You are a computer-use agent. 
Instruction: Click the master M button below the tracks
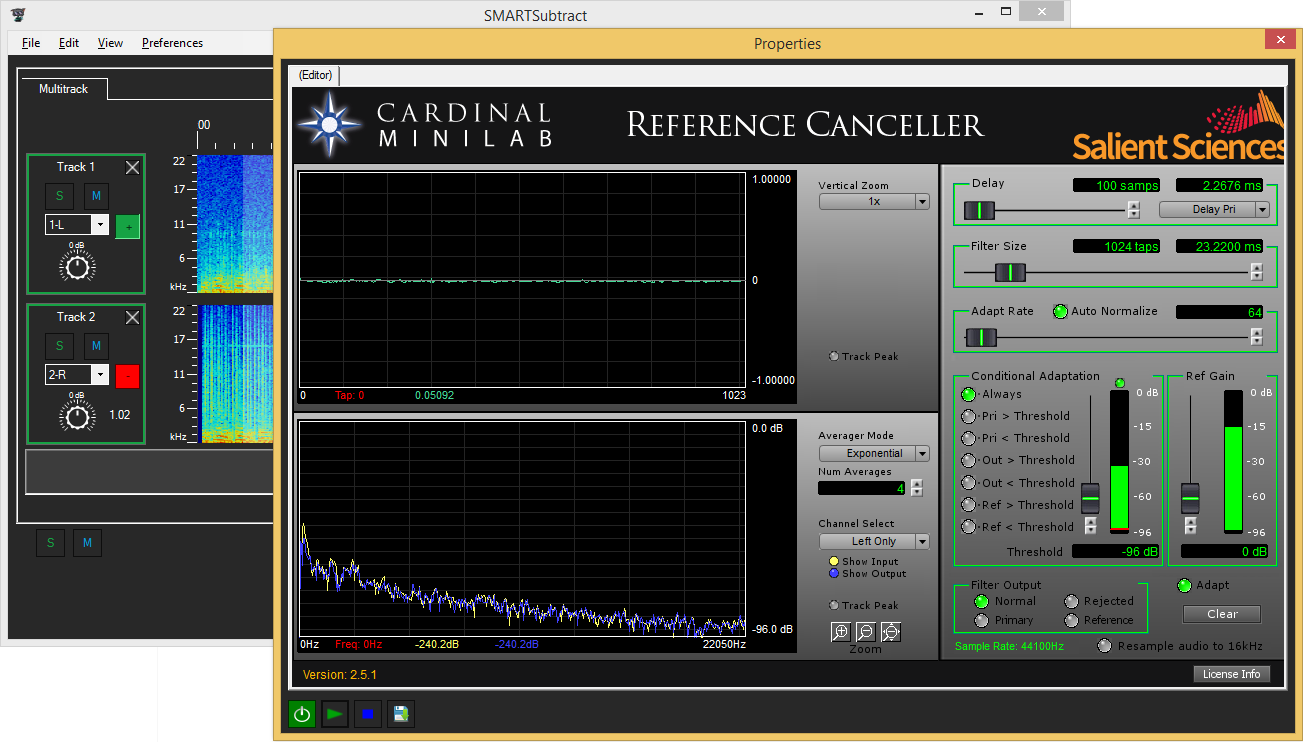click(87, 543)
